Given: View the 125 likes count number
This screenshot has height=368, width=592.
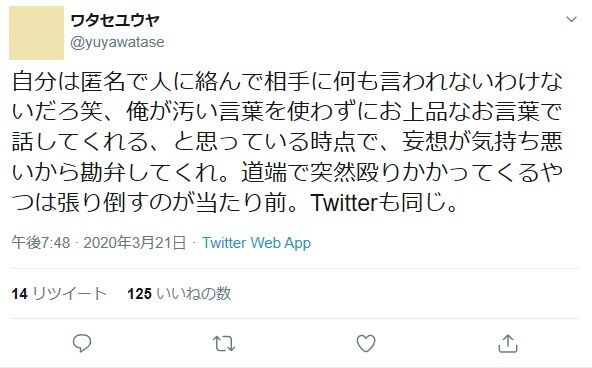Looking at the screenshot, I should click(139, 294).
